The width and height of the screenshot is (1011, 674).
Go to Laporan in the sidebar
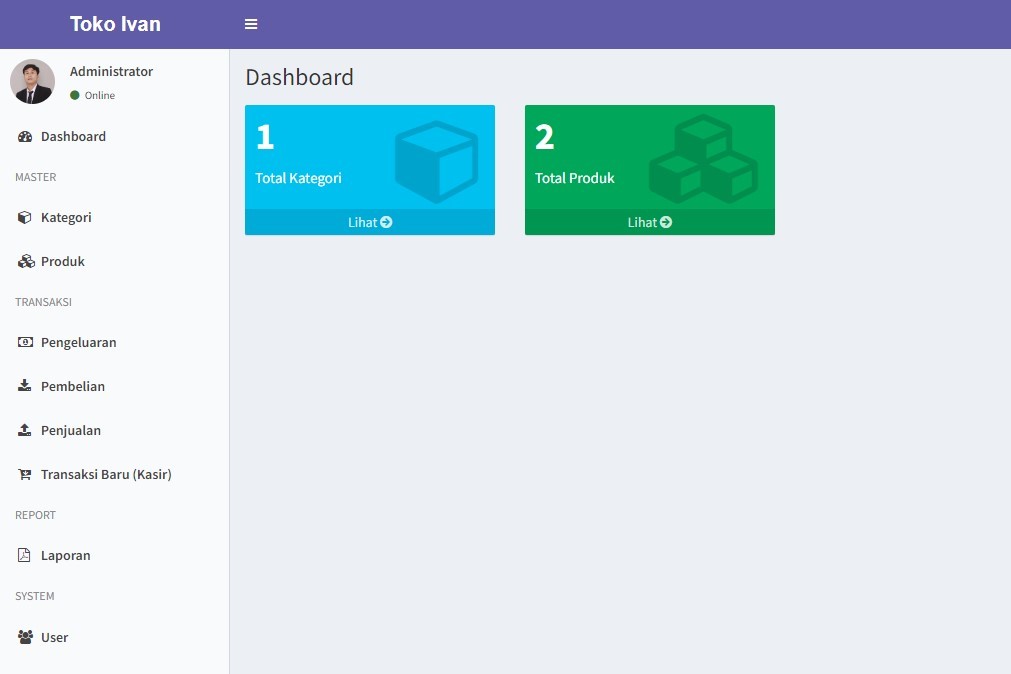point(66,556)
